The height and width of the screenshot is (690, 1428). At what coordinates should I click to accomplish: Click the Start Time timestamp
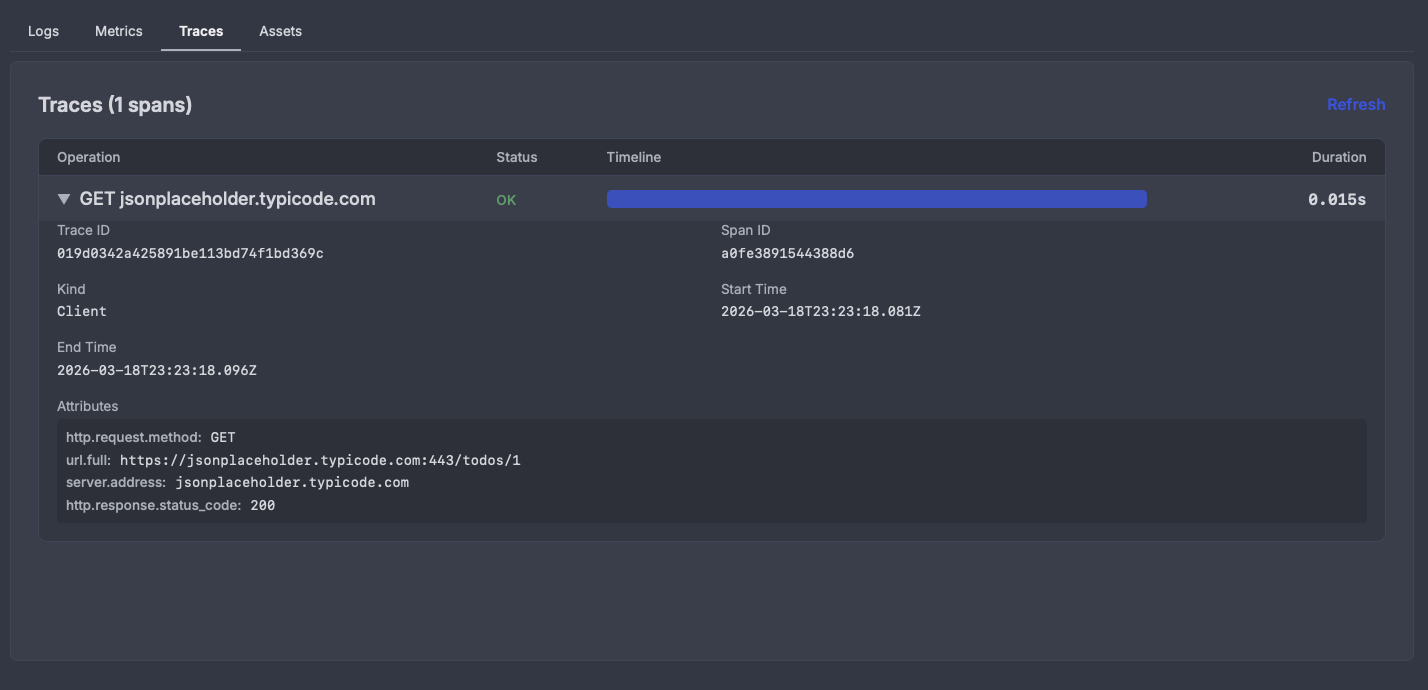[820, 311]
